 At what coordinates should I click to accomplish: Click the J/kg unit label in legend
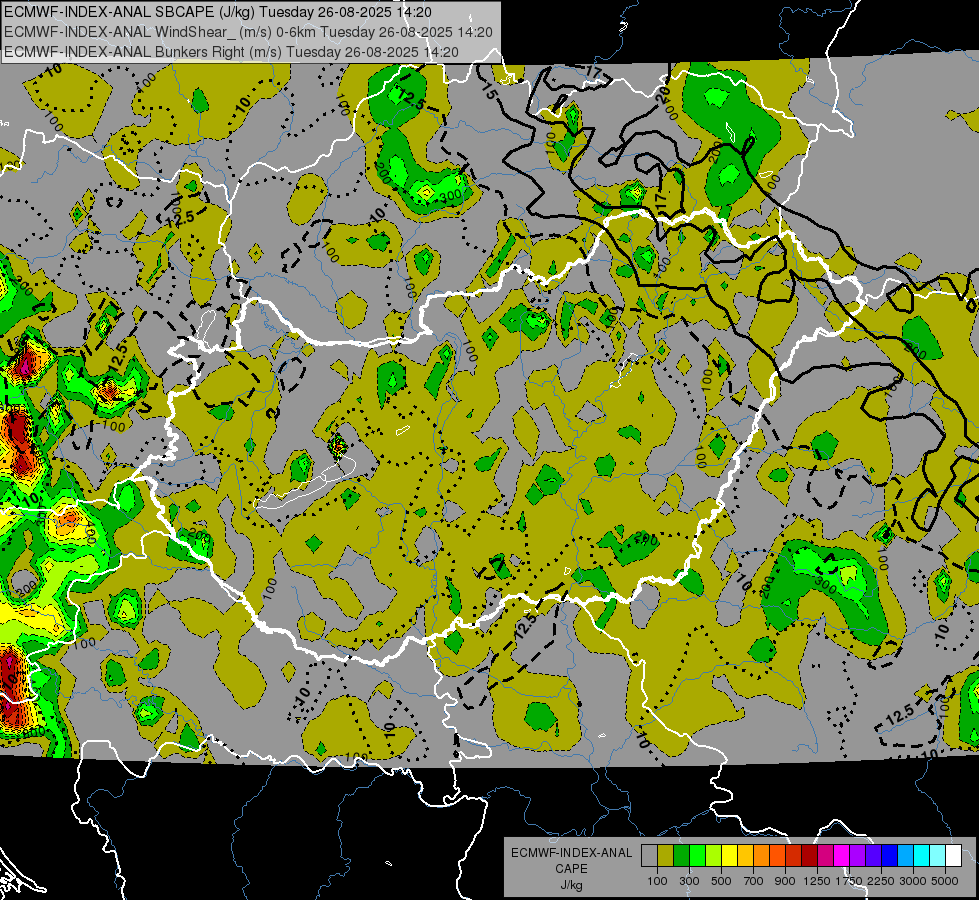(571, 885)
